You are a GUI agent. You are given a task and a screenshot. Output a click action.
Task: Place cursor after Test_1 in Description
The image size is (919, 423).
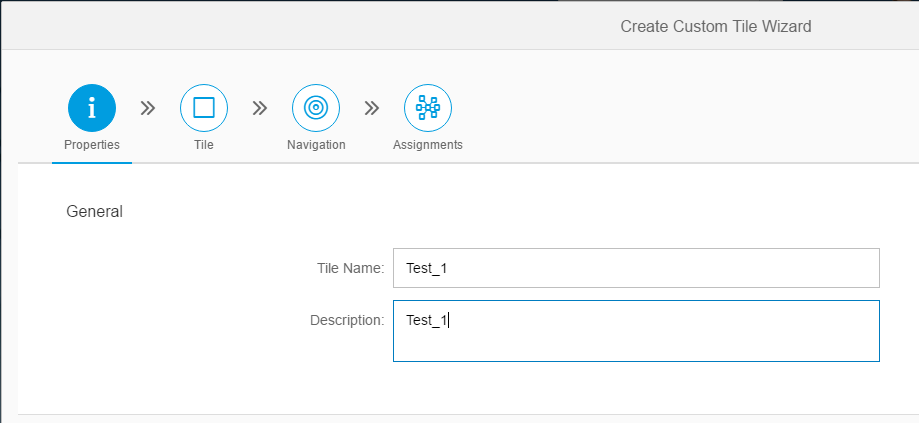[x=448, y=320]
